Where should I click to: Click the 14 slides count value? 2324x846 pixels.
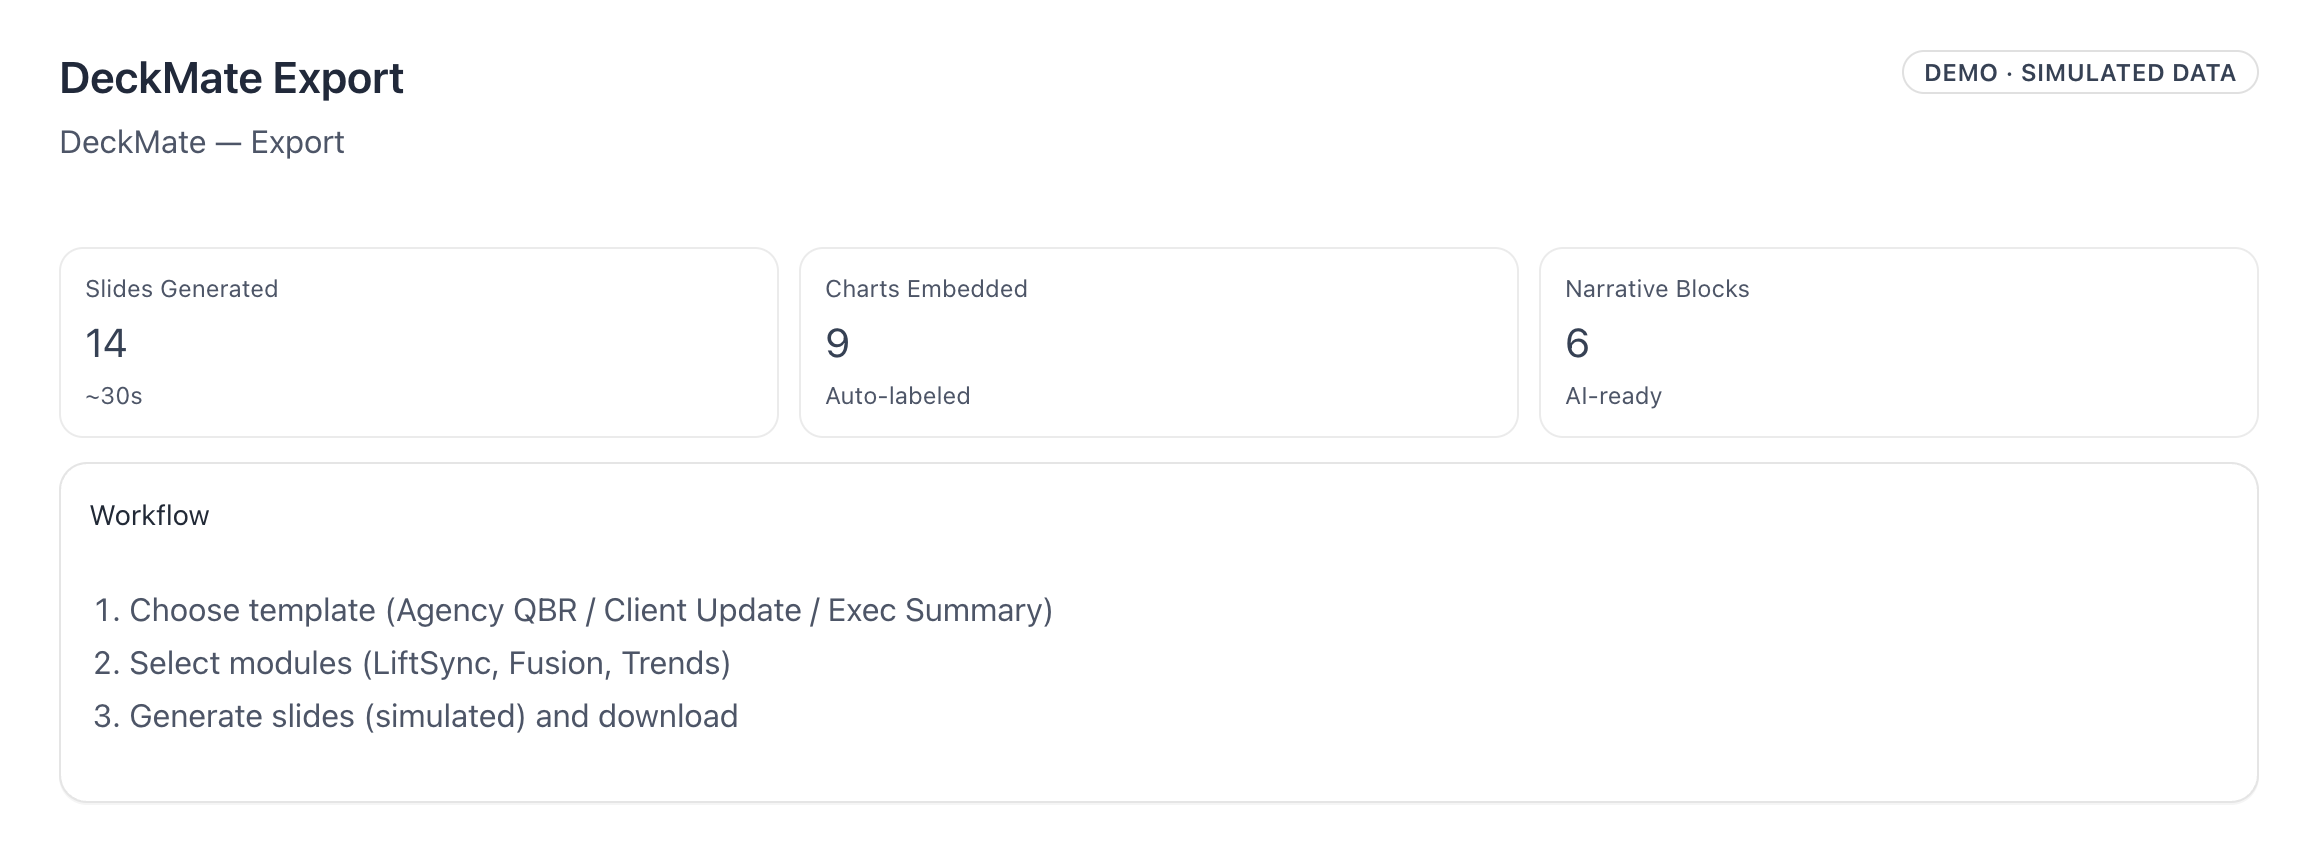point(106,344)
